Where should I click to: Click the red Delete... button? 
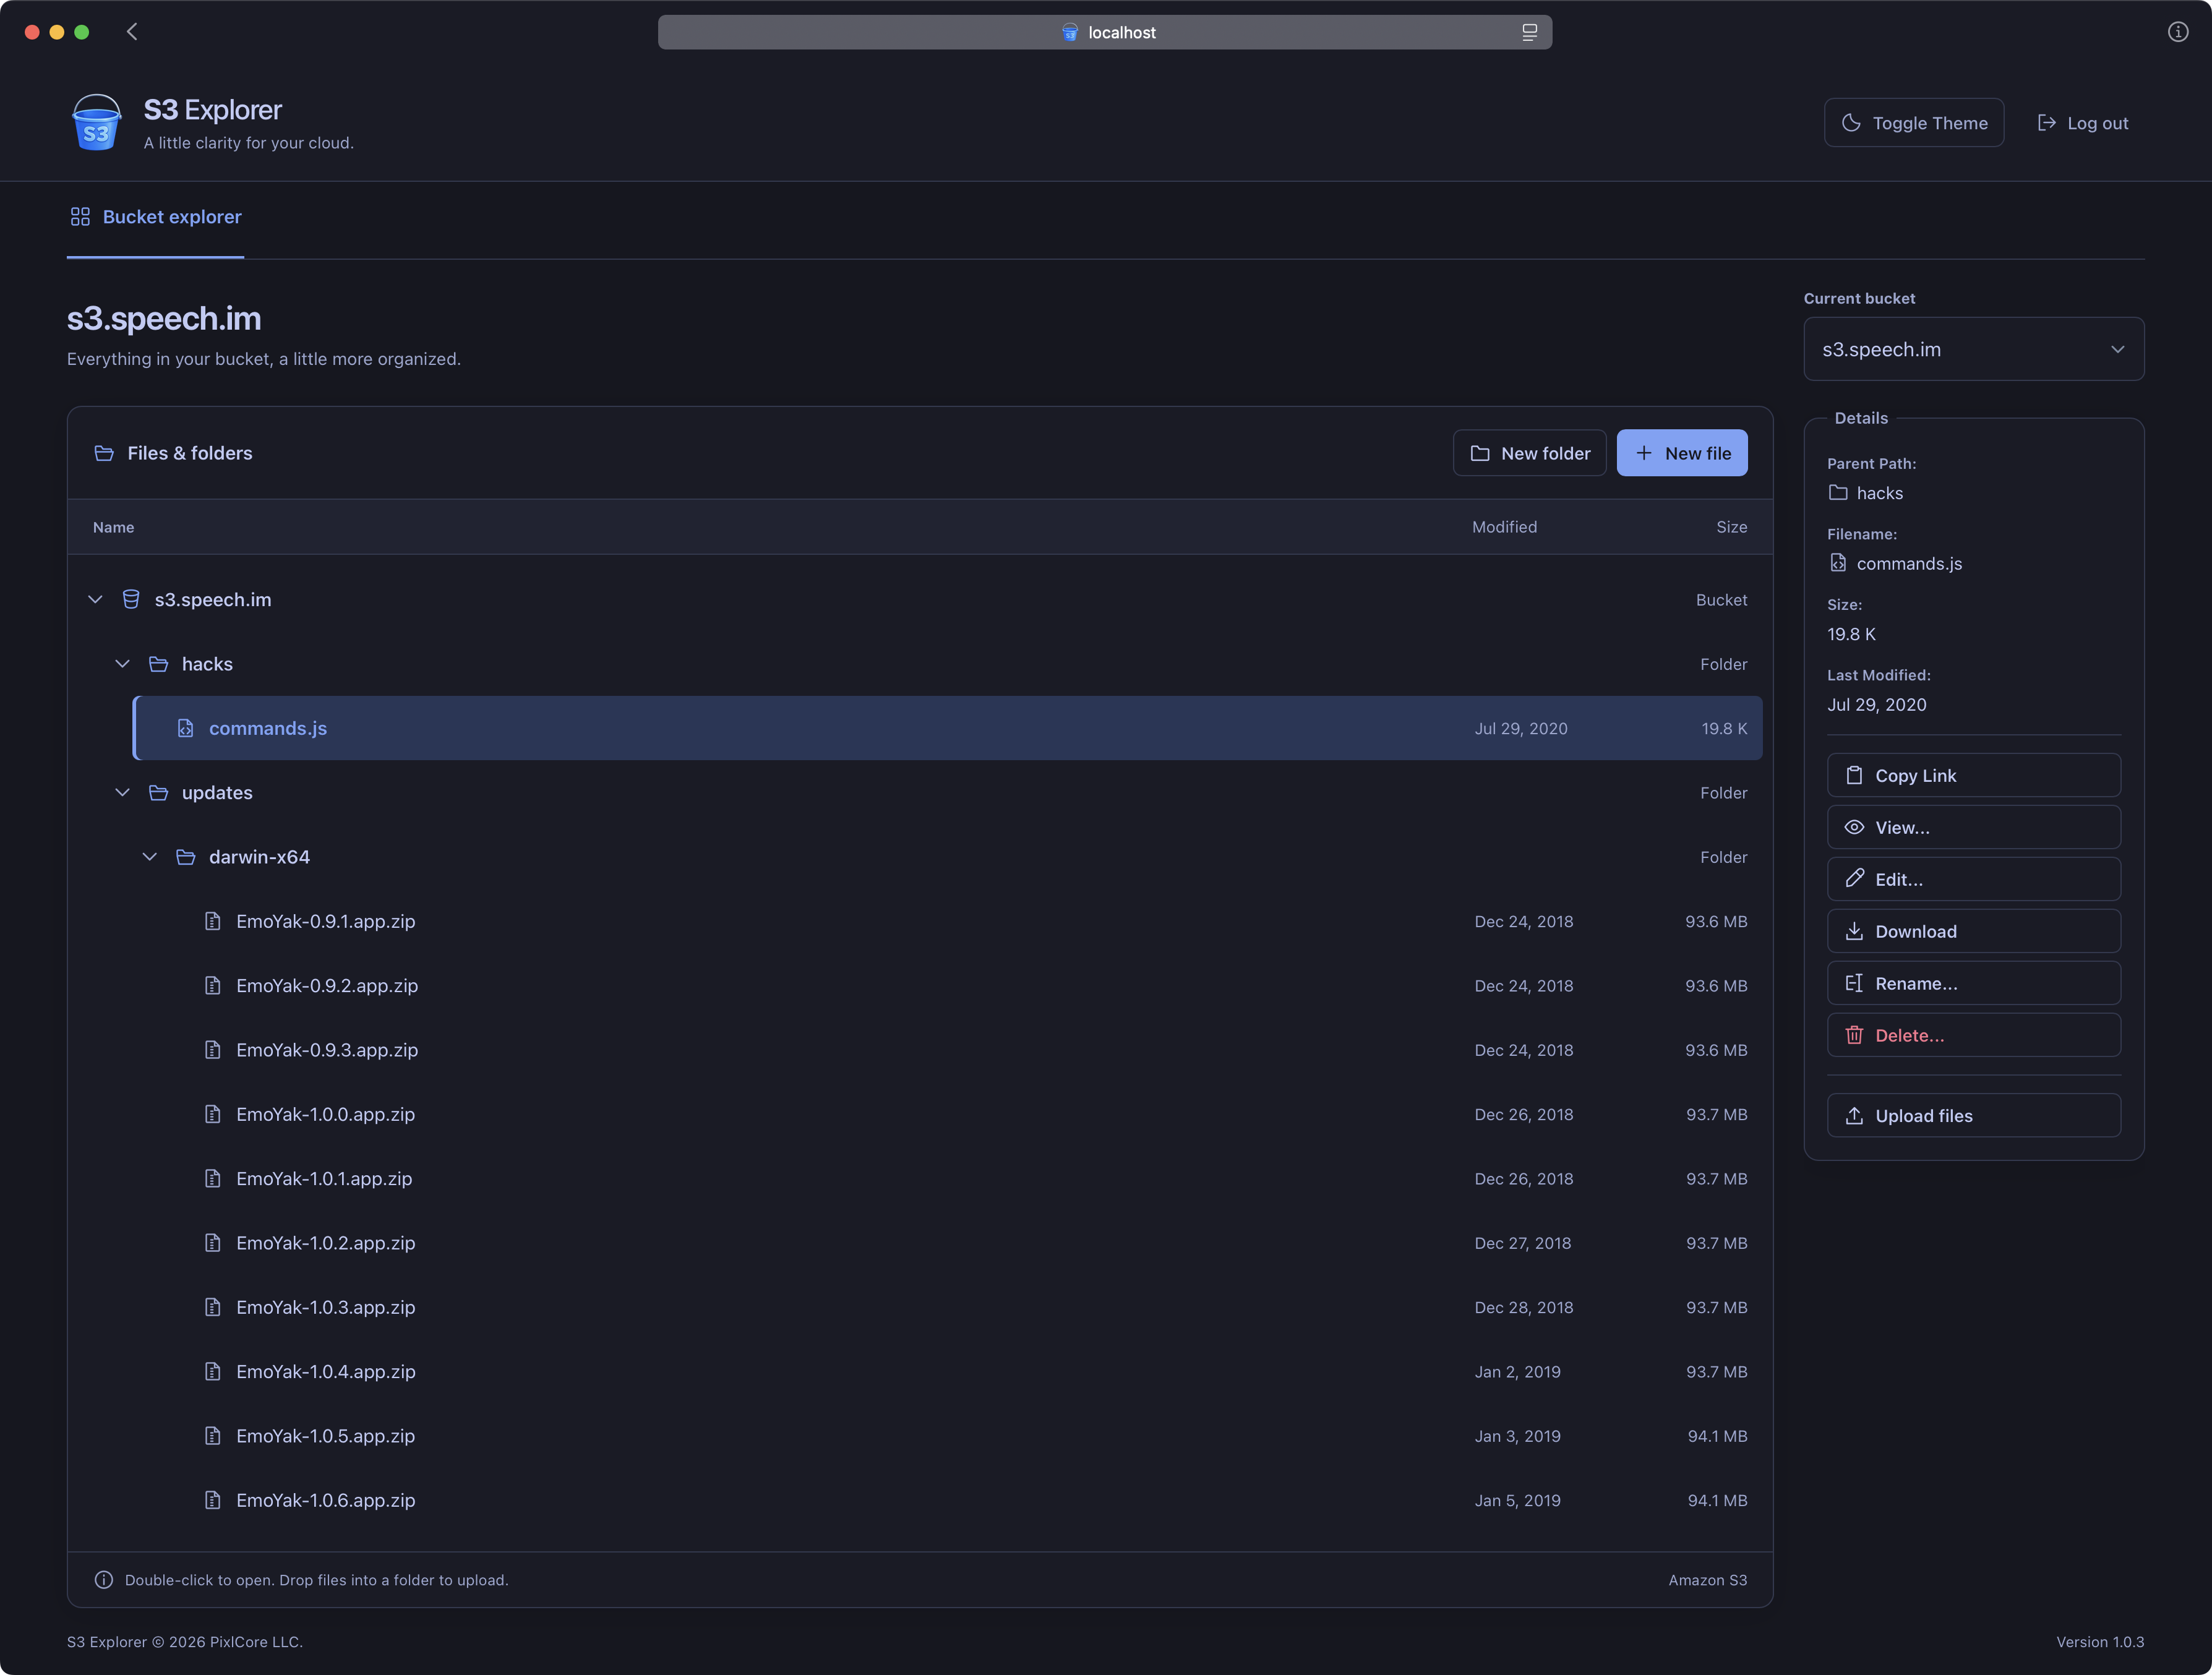[x=1974, y=1035]
